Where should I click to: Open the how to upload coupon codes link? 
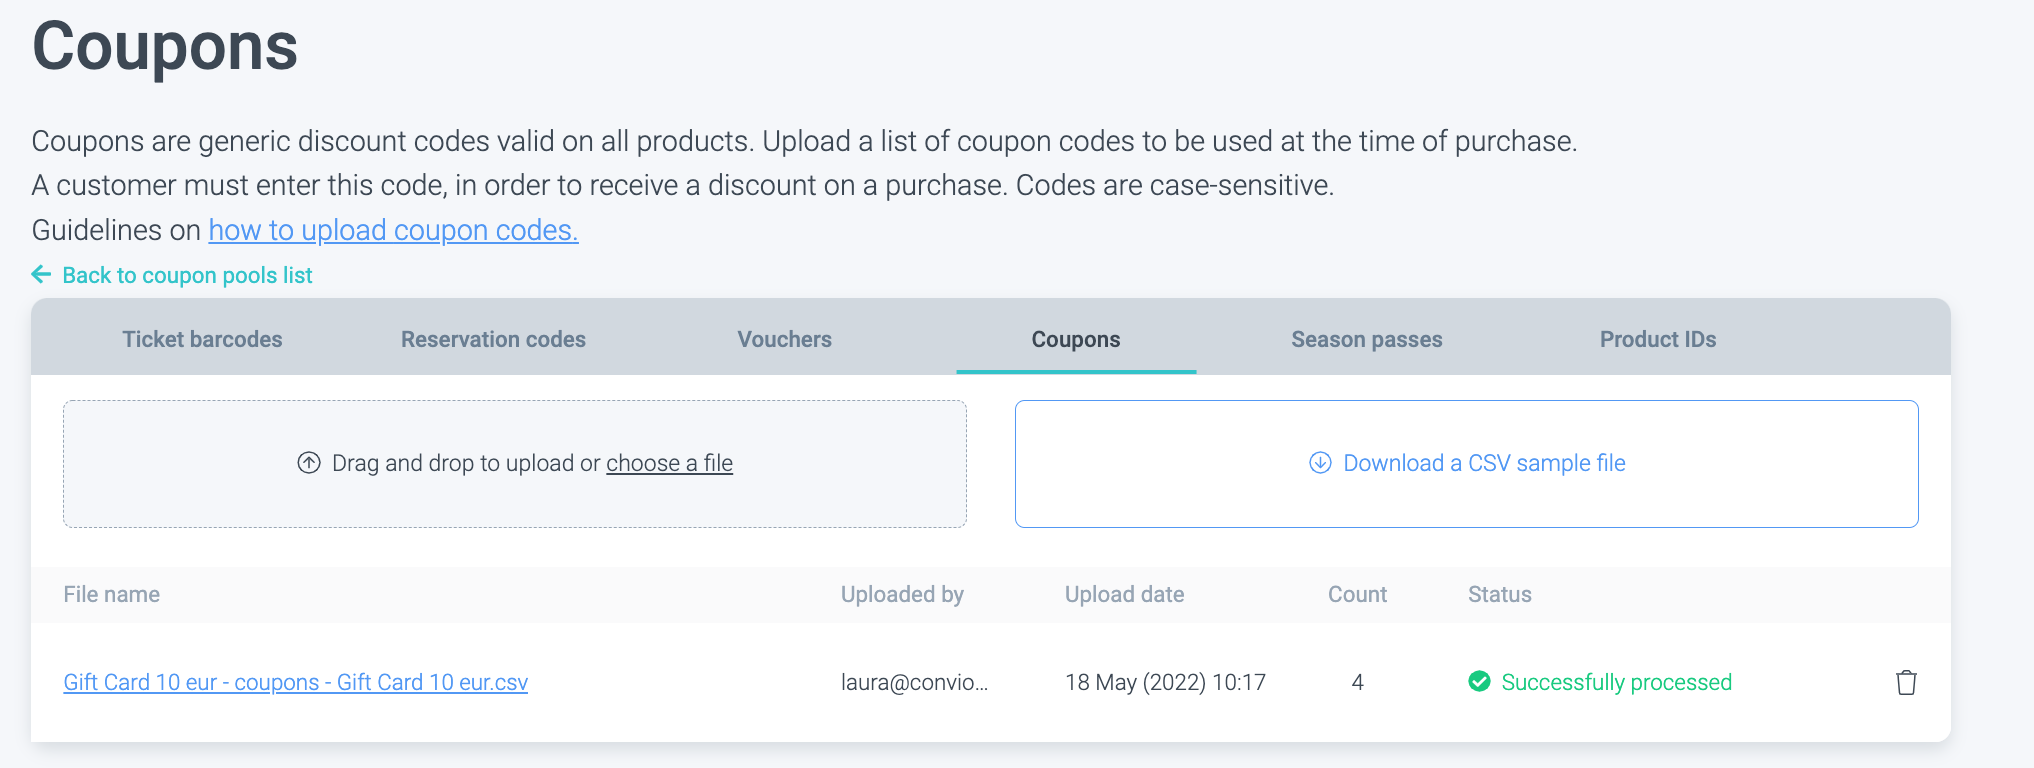pyautogui.click(x=393, y=230)
